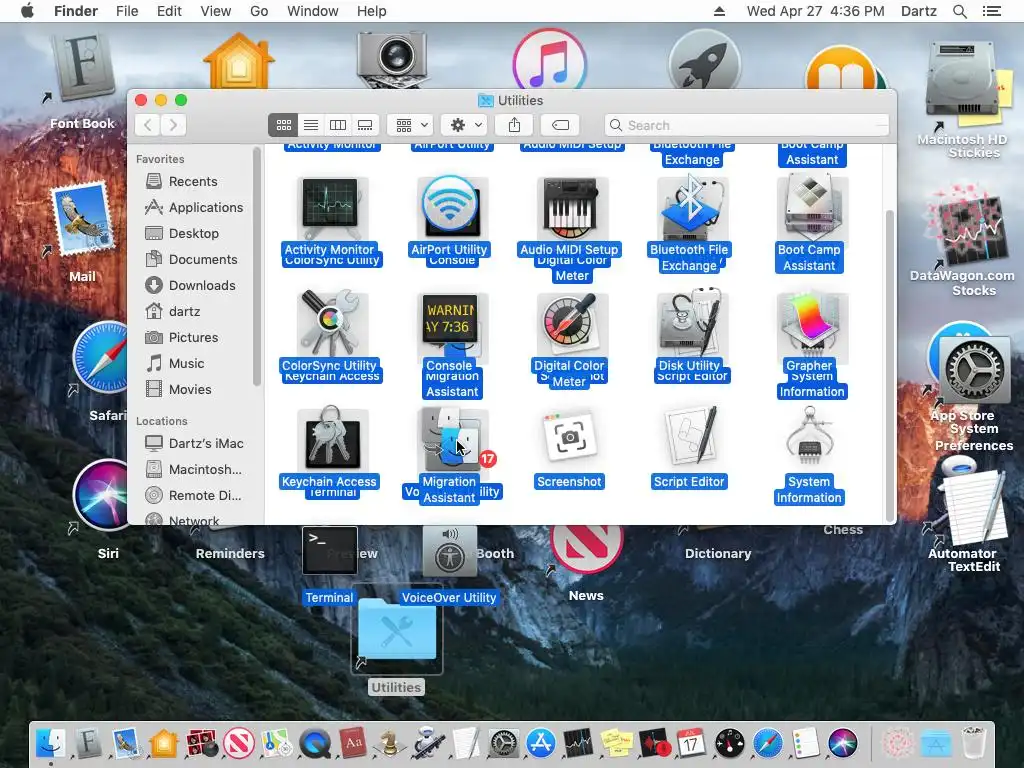Select the Bluetooth File Exchange icon

[690, 209]
